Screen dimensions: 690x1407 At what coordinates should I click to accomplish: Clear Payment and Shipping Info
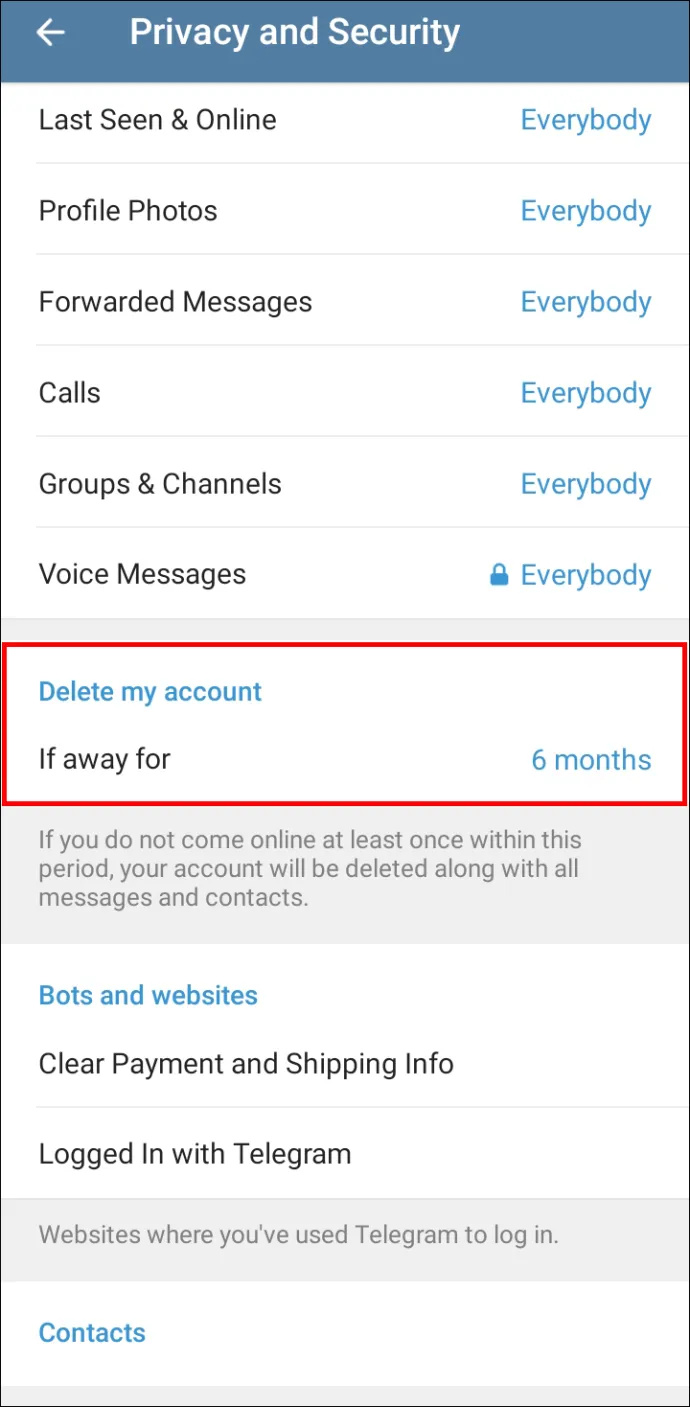pyautogui.click(x=345, y=1063)
